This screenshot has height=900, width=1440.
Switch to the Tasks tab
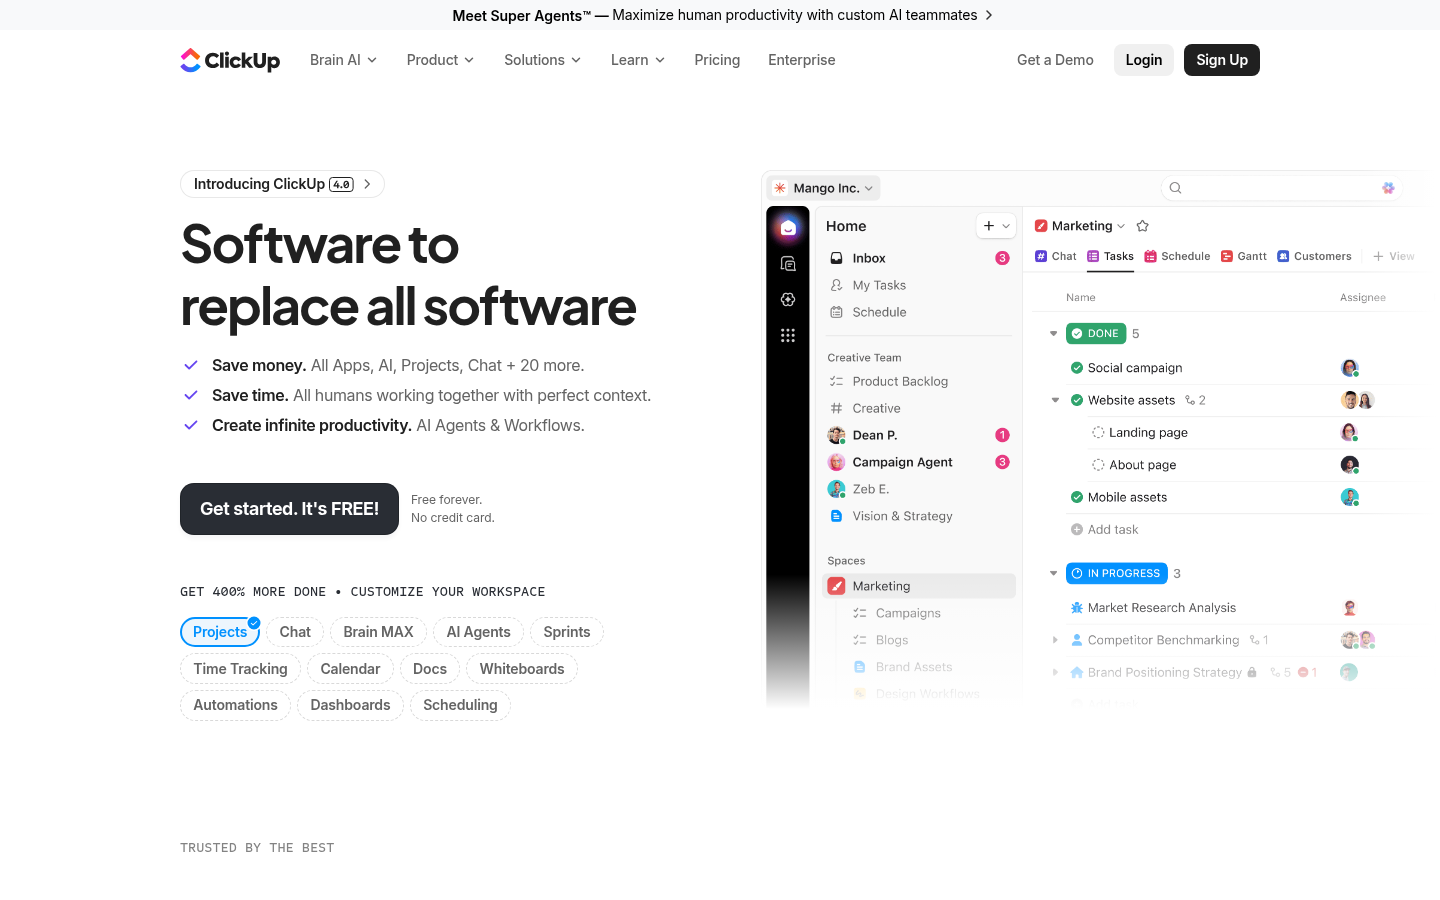click(1110, 256)
